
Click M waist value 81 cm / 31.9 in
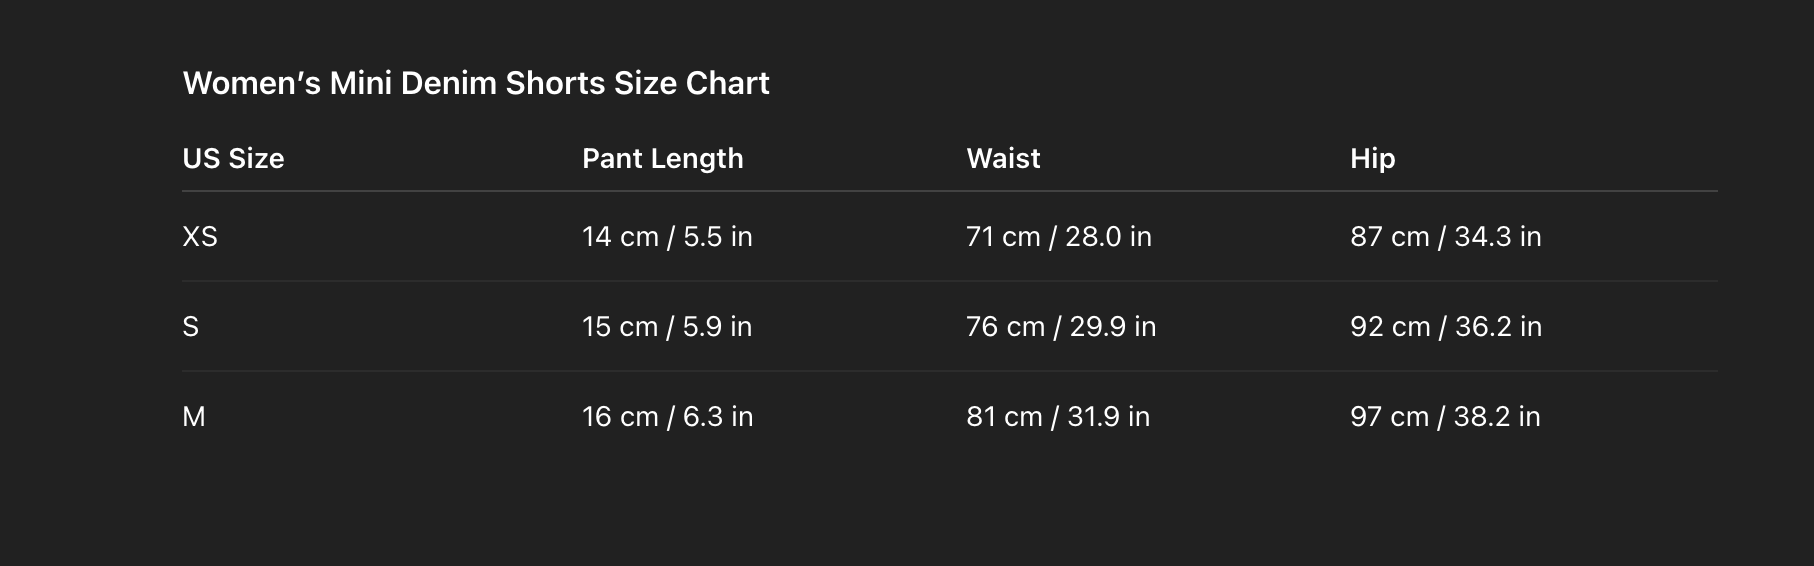1058,416
